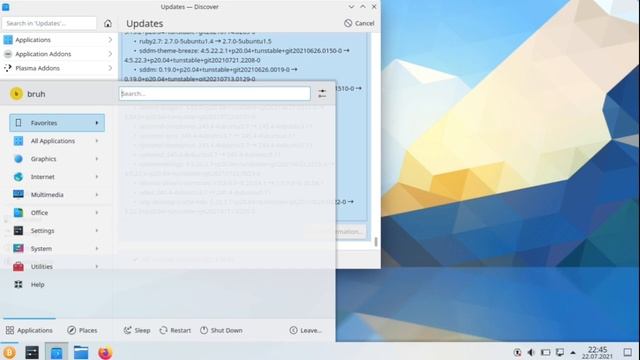Show hidden tray icons arrow

[573, 352]
